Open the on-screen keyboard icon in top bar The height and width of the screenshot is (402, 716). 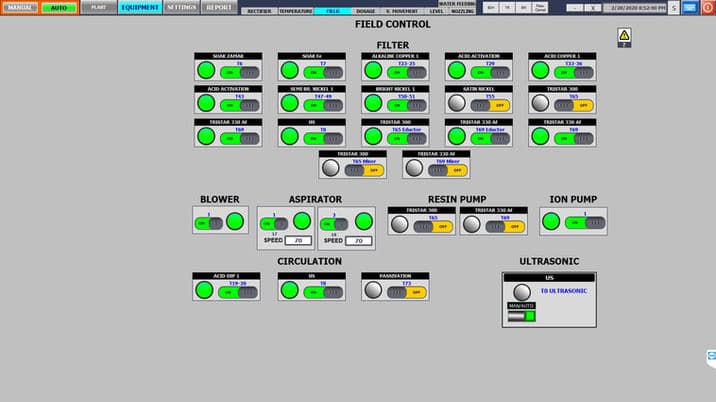690,7
